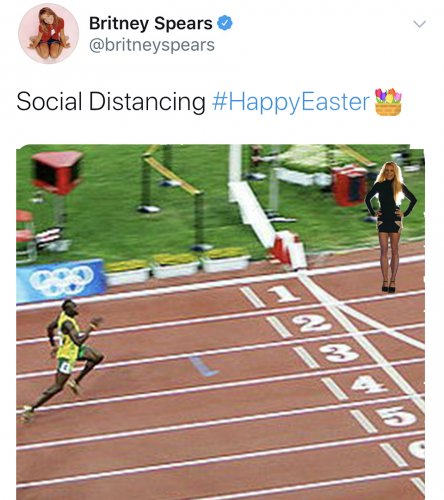444x500 pixels.
Task: Click the lane number 4 marking
Action: coord(369,384)
